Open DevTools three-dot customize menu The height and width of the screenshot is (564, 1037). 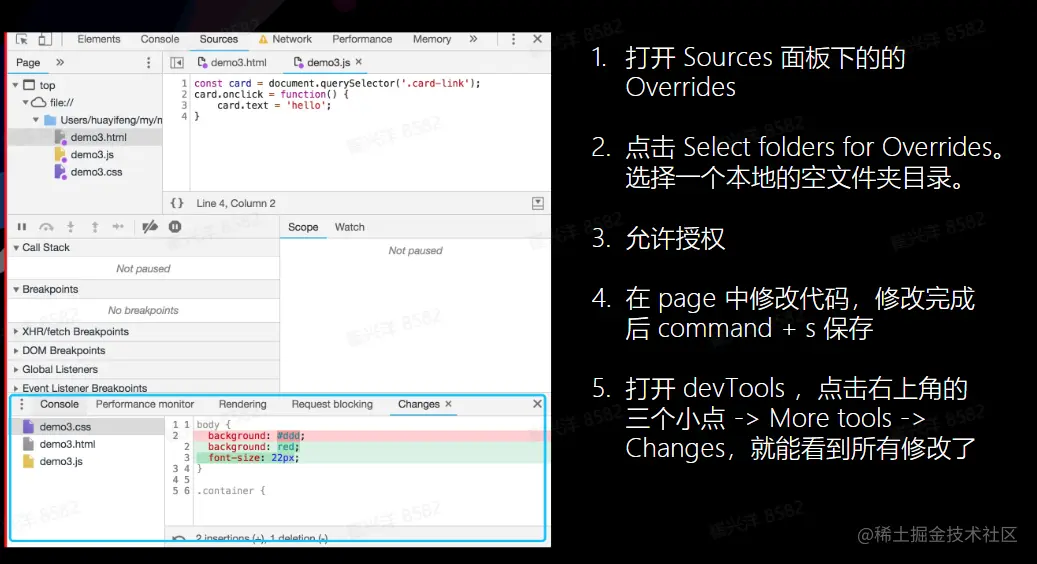coord(513,39)
